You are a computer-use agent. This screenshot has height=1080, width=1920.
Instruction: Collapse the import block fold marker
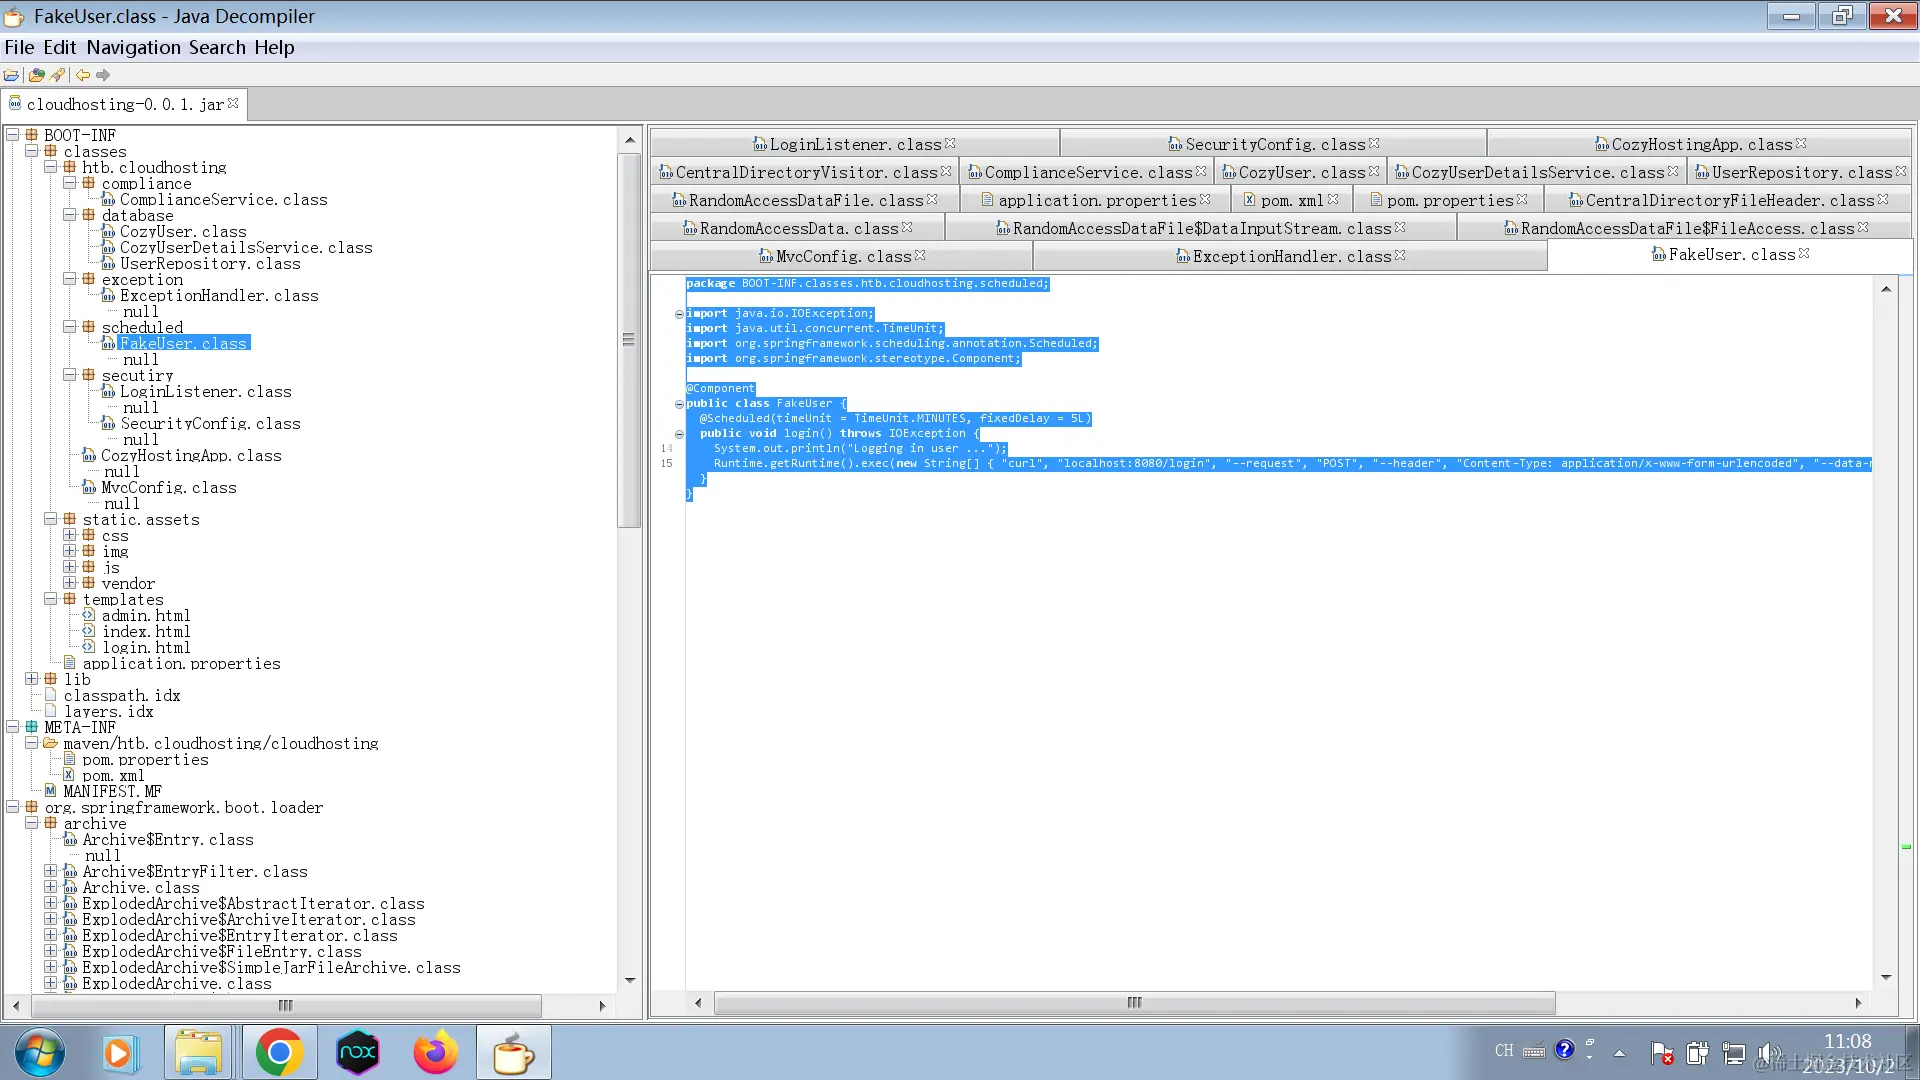(679, 314)
